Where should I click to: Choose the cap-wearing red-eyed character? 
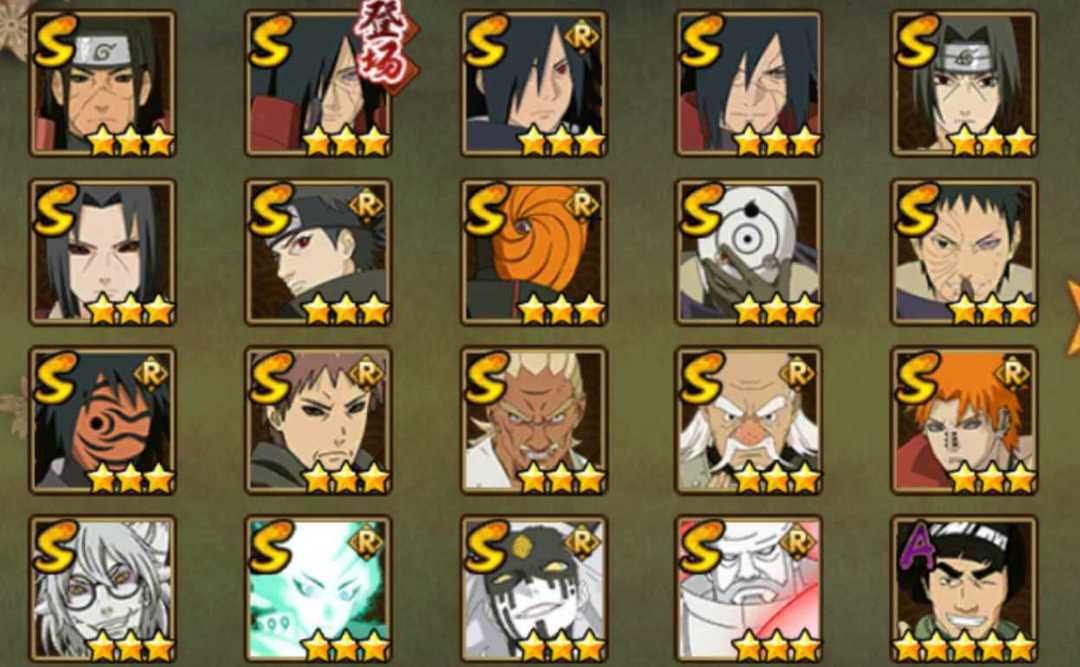pyautogui.click(x=318, y=252)
